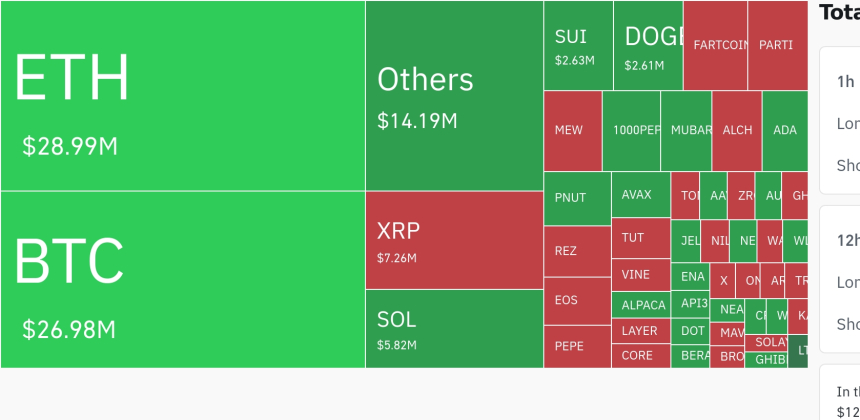860x420 pixels.
Task: Select the red MEW tile
Action: coord(572,131)
